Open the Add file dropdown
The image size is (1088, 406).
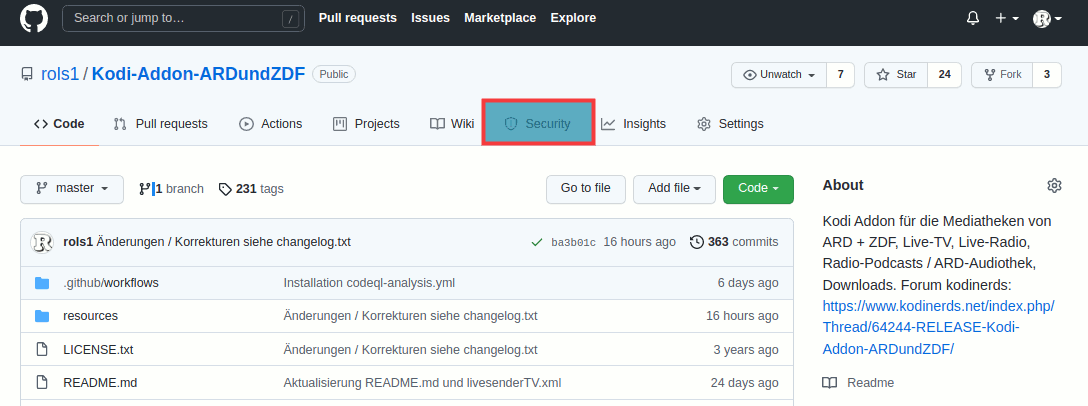click(674, 189)
